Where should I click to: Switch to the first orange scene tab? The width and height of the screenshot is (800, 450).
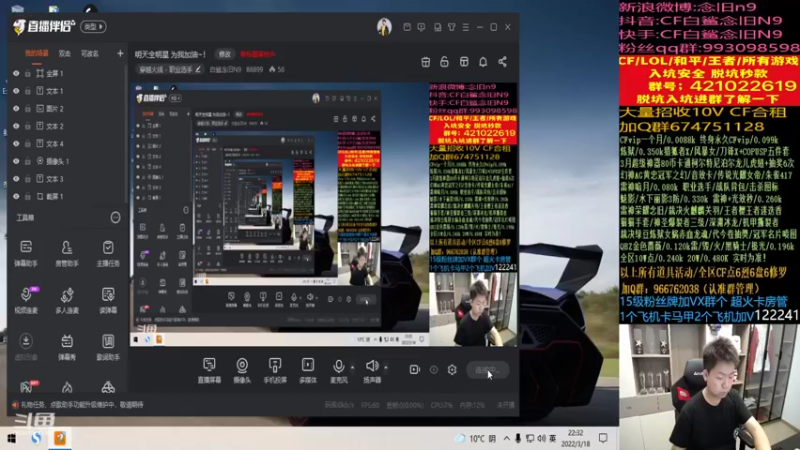coord(37,54)
